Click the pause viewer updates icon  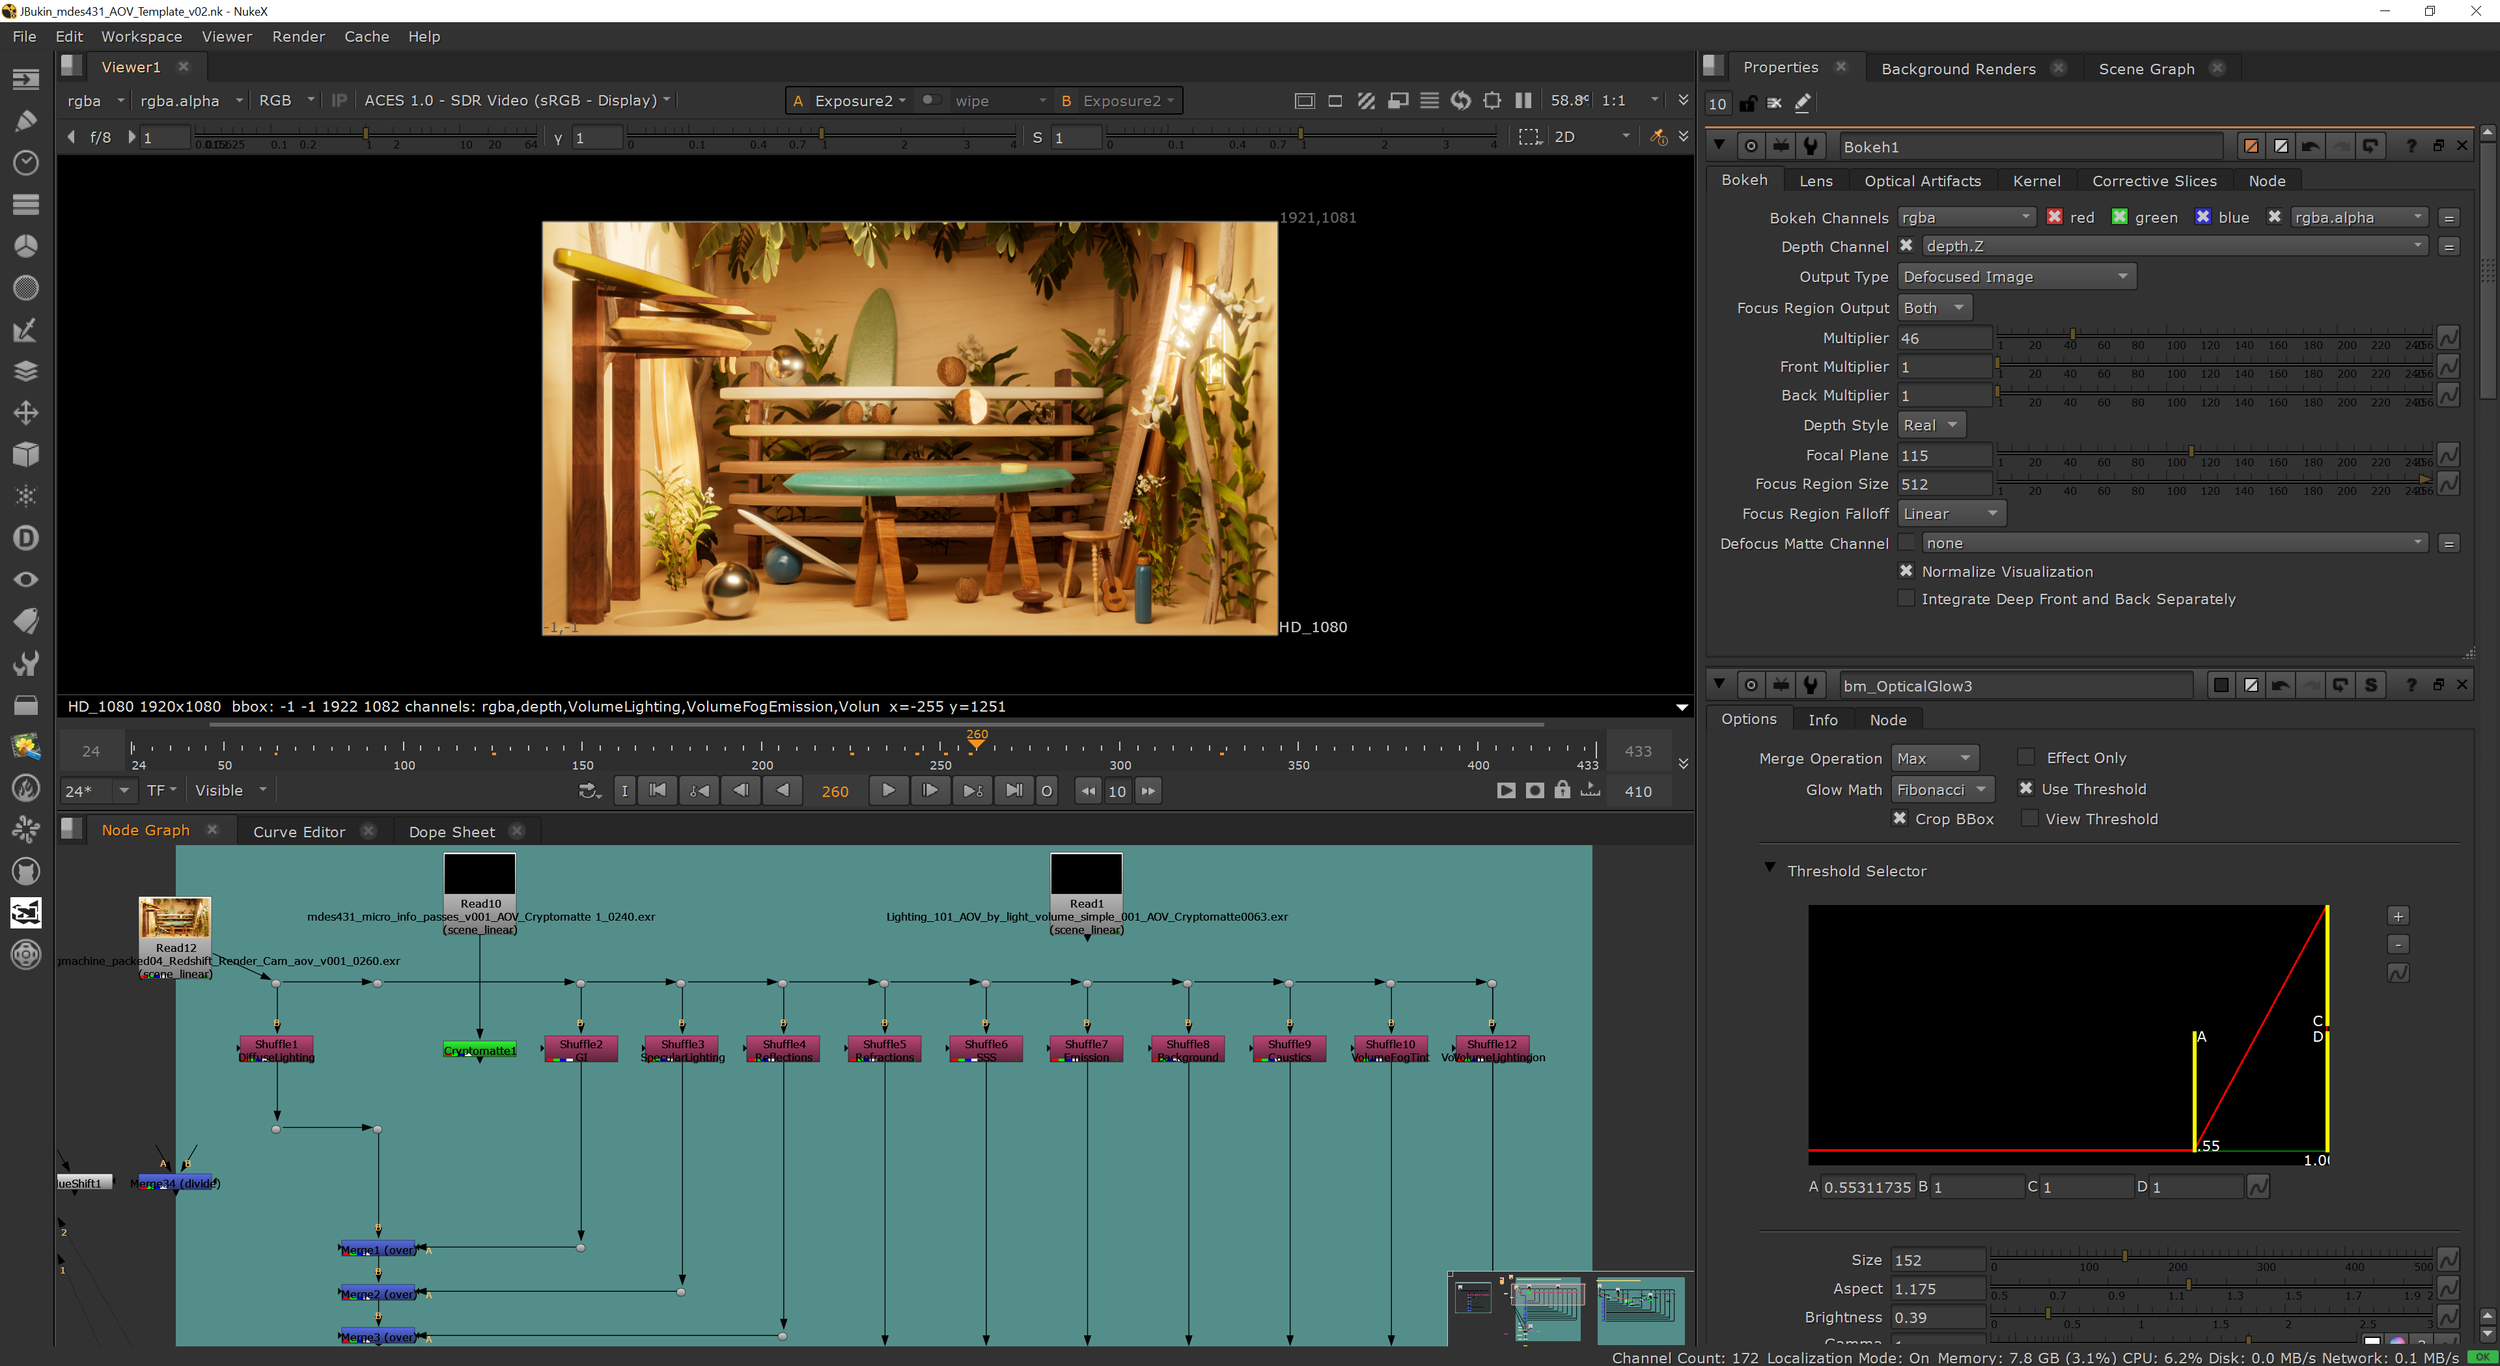[x=1523, y=101]
